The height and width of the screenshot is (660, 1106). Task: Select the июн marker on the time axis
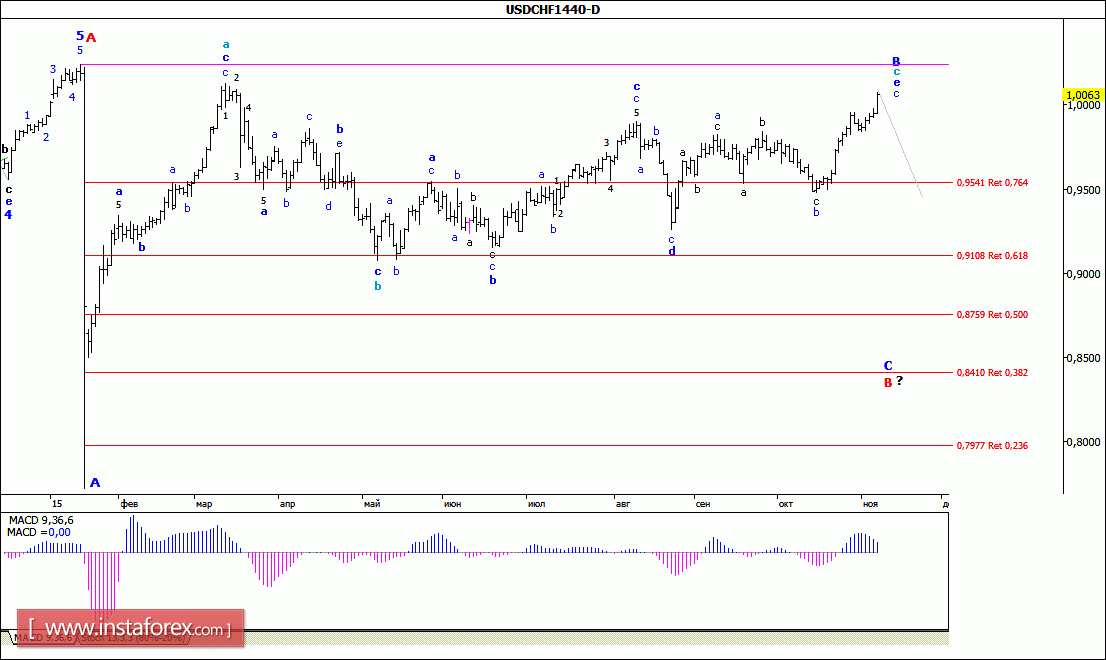click(x=451, y=504)
